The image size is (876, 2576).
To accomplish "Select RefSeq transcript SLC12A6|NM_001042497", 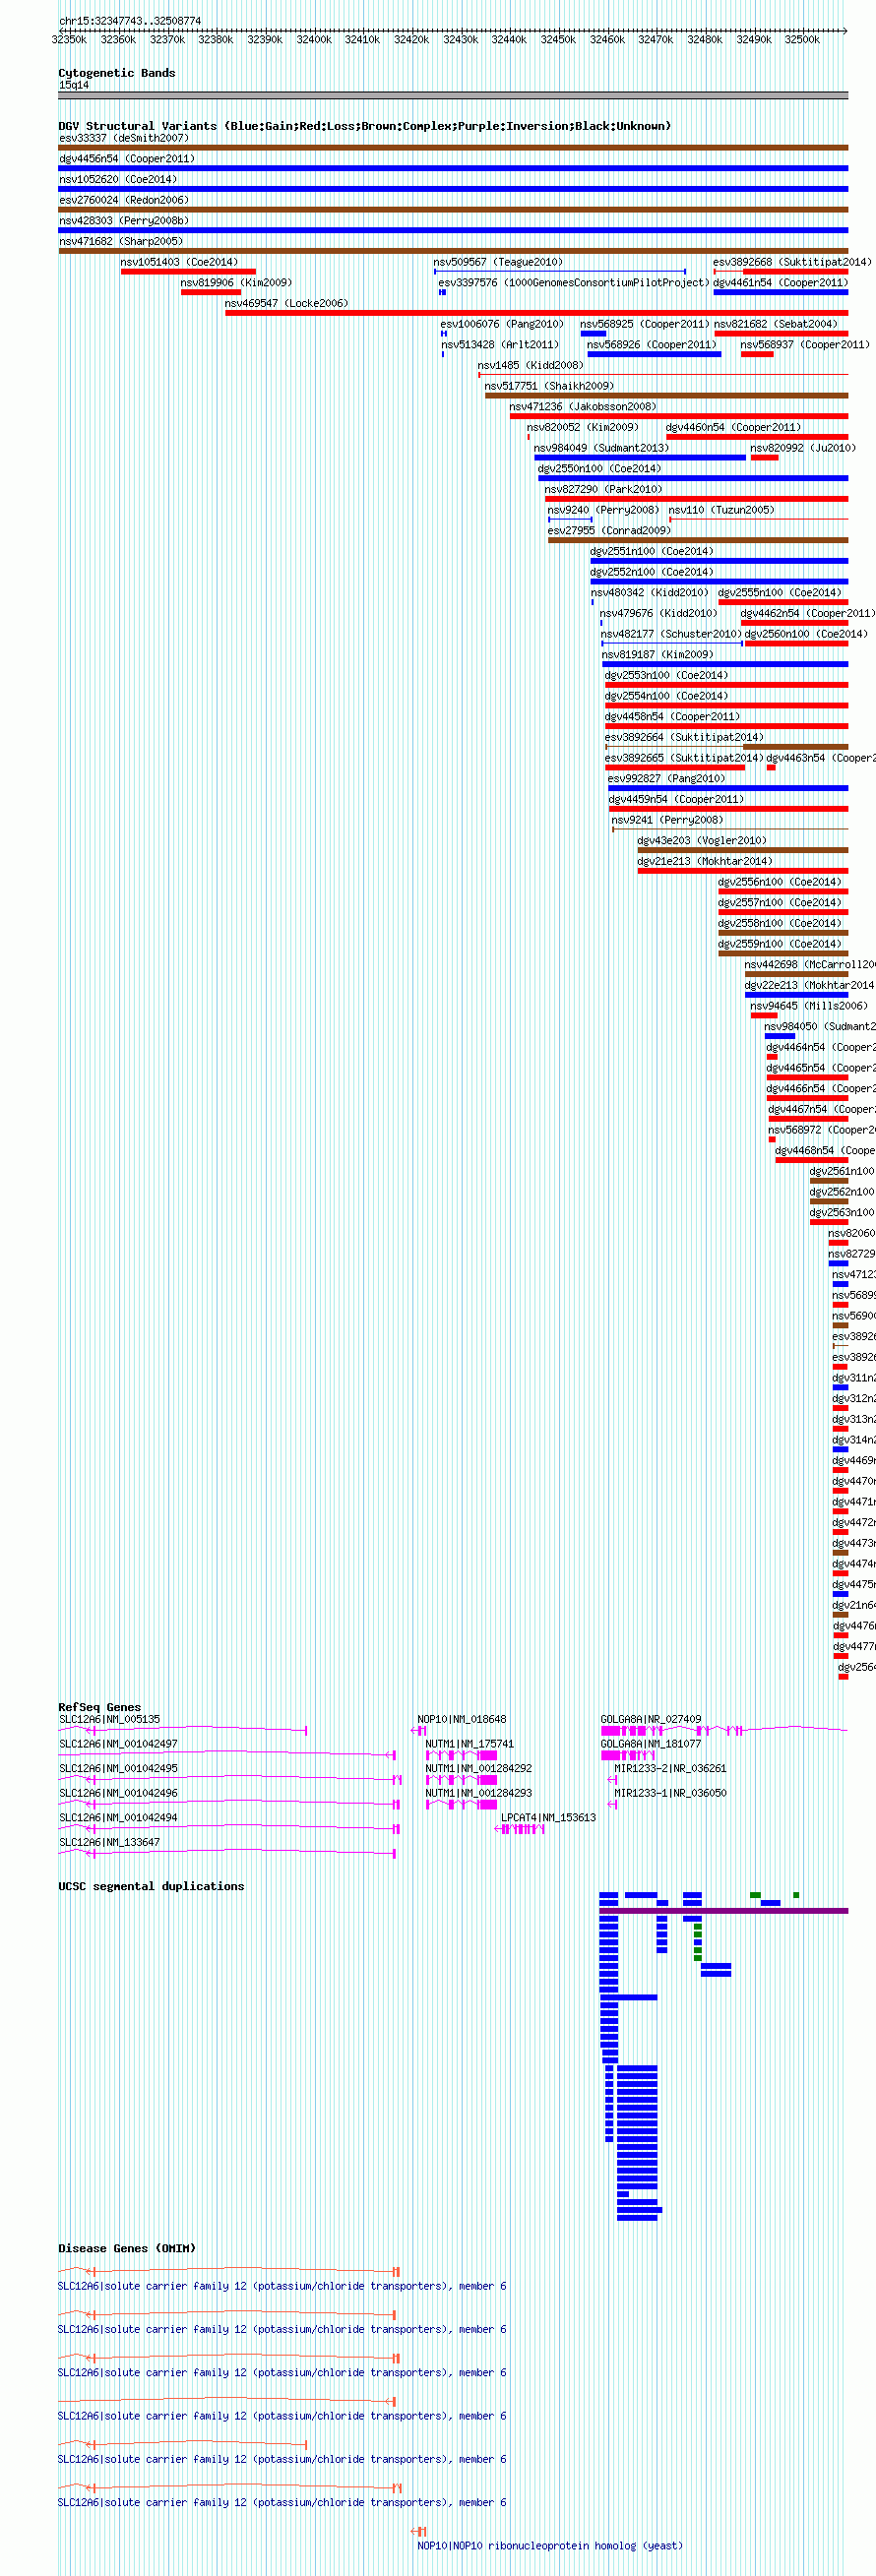I will [228, 1755].
